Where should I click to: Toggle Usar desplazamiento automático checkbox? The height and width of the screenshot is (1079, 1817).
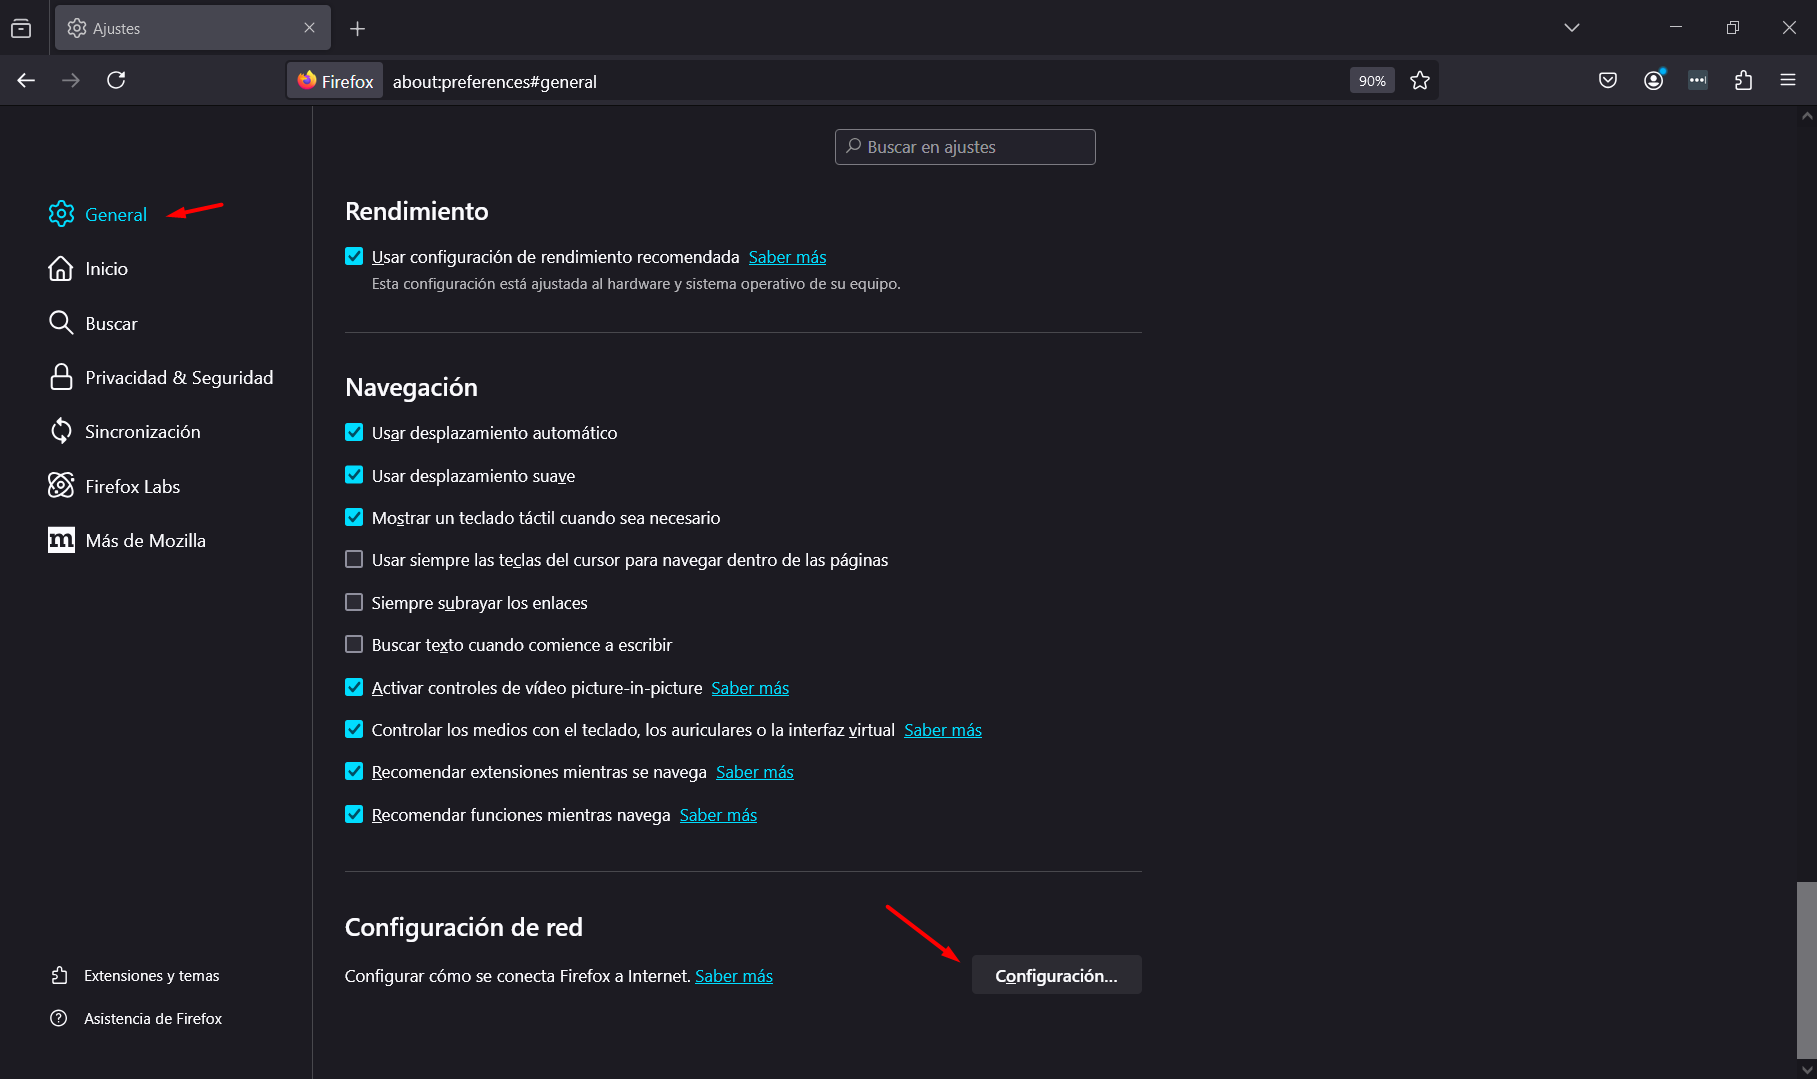tap(354, 432)
